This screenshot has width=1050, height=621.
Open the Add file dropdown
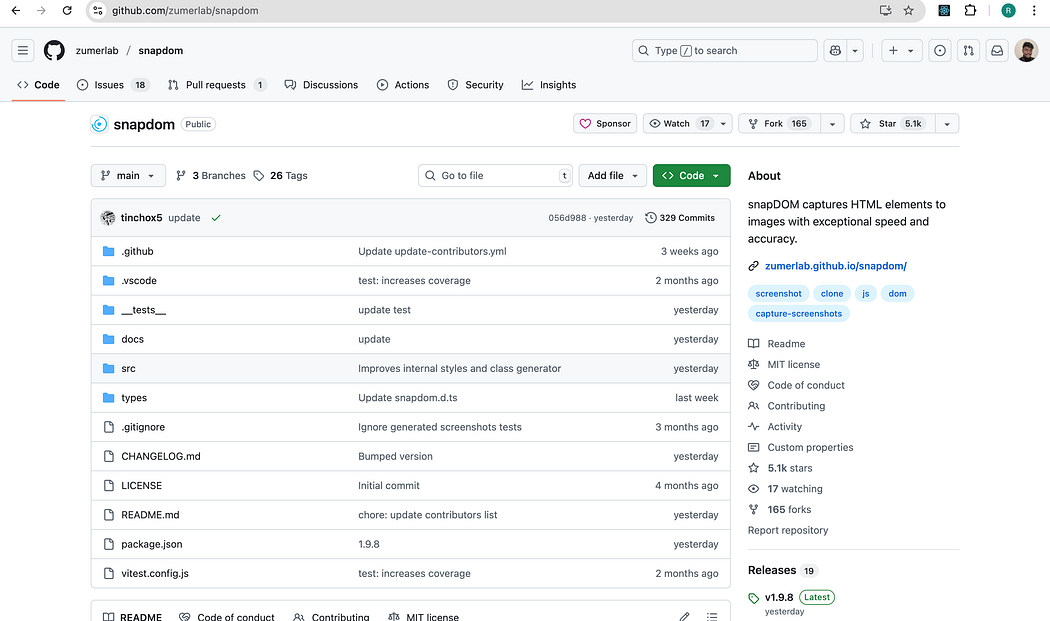(x=613, y=176)
